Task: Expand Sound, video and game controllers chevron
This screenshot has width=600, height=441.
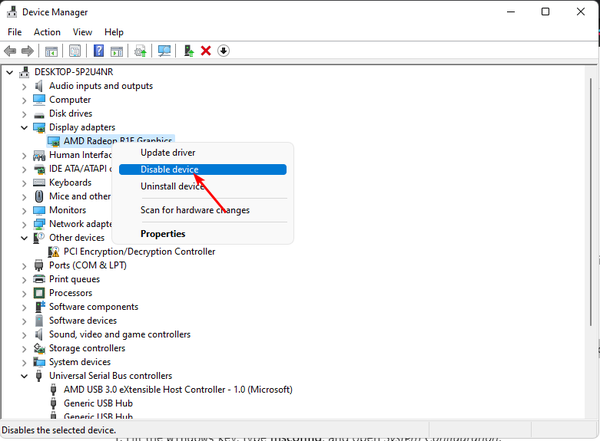Action: coord(24,335)
